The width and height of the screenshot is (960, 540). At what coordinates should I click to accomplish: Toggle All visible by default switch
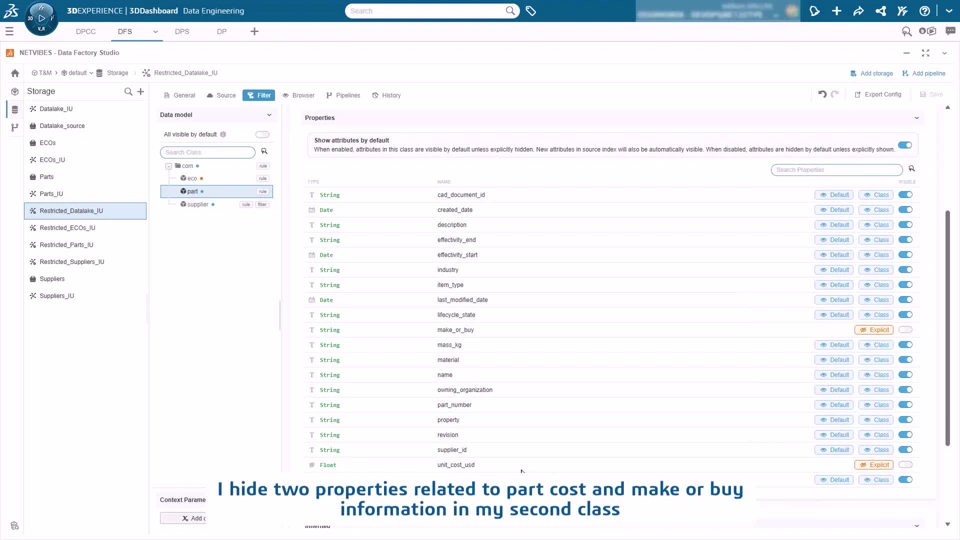[262, 134]
